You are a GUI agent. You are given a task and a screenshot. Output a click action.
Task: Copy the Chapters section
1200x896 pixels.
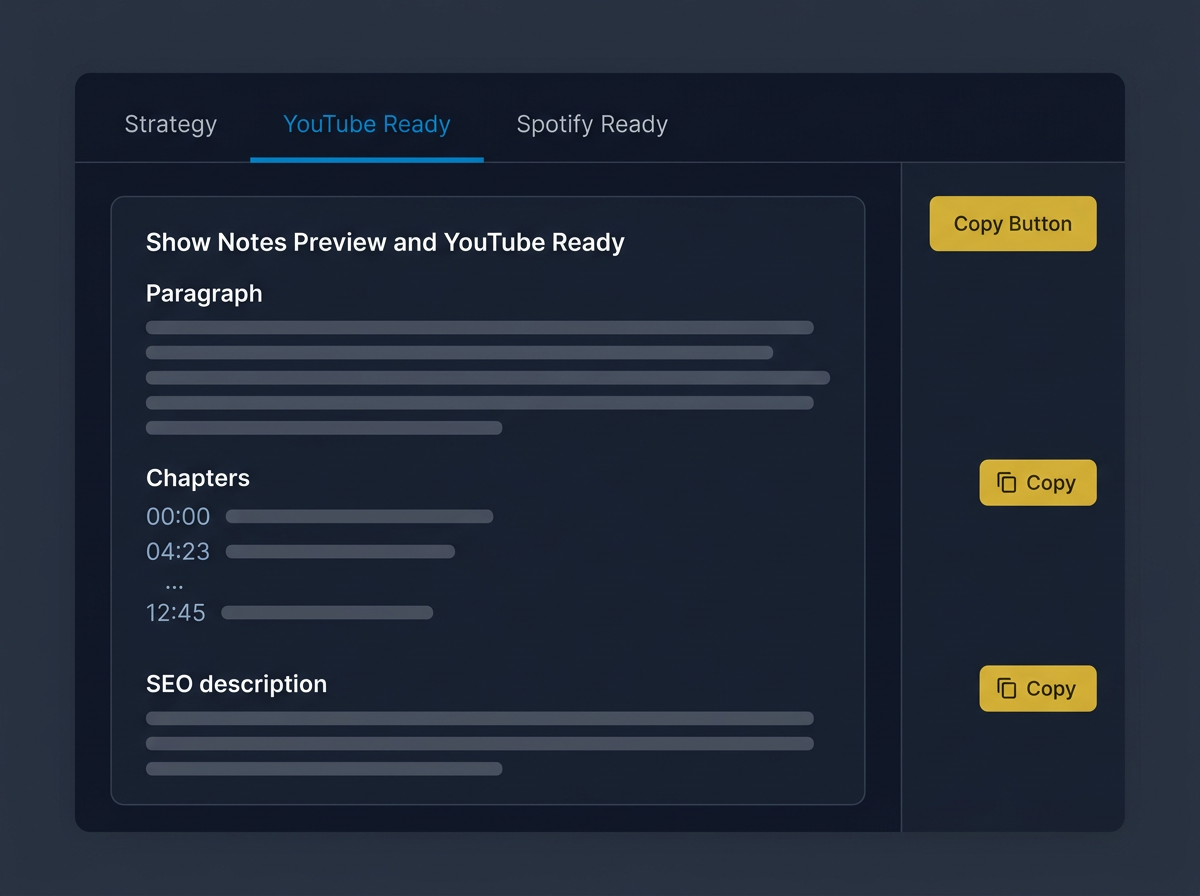(1038, 483)
